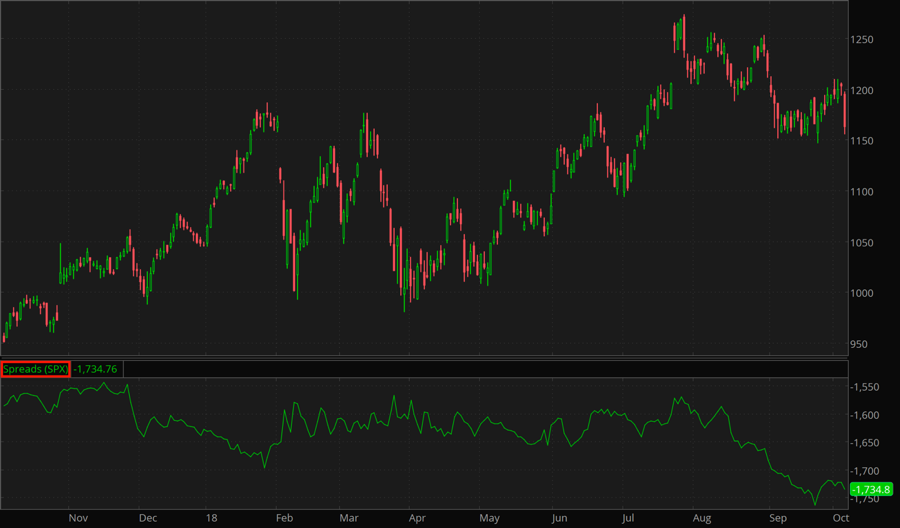
Task: Select the Nov time axis marker
Action: 79,518
